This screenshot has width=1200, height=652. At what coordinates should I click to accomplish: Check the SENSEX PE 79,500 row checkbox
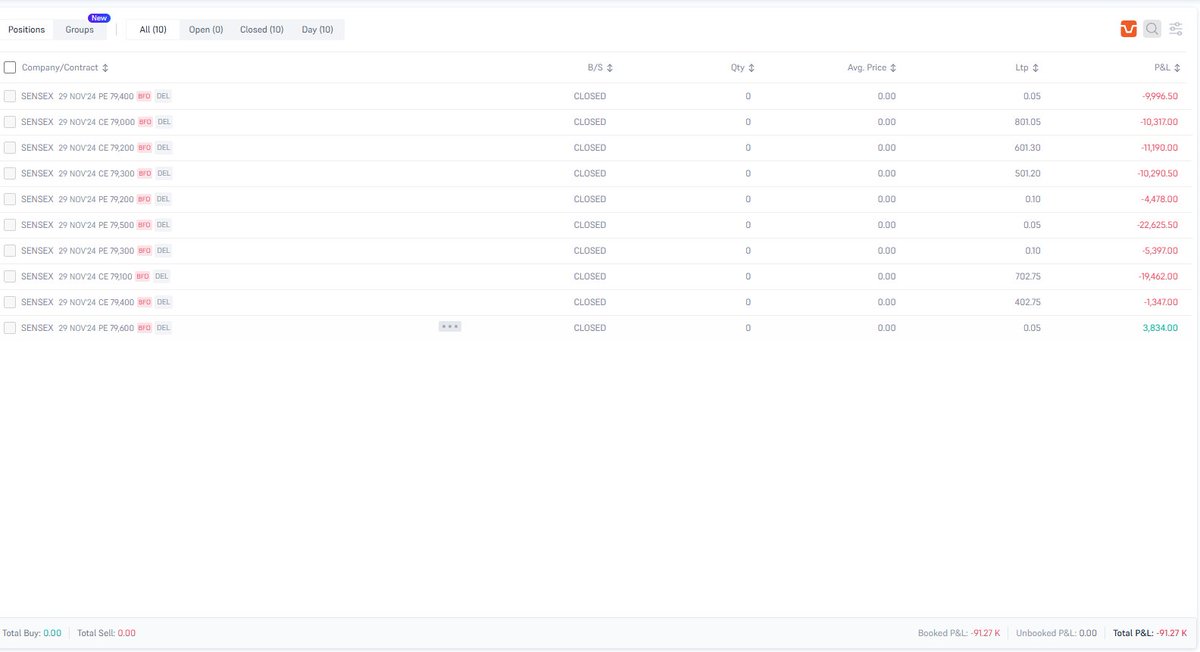pos(10,225)
